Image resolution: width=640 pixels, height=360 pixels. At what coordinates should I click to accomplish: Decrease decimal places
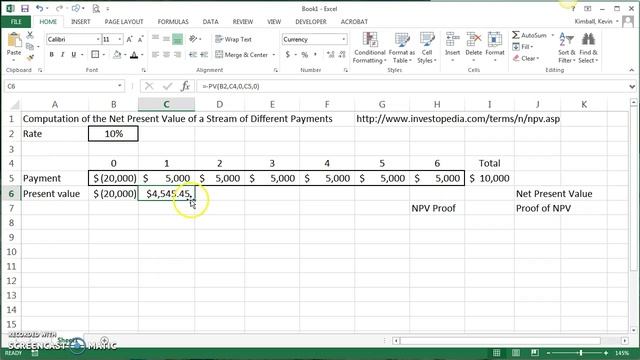coord(342,54)
